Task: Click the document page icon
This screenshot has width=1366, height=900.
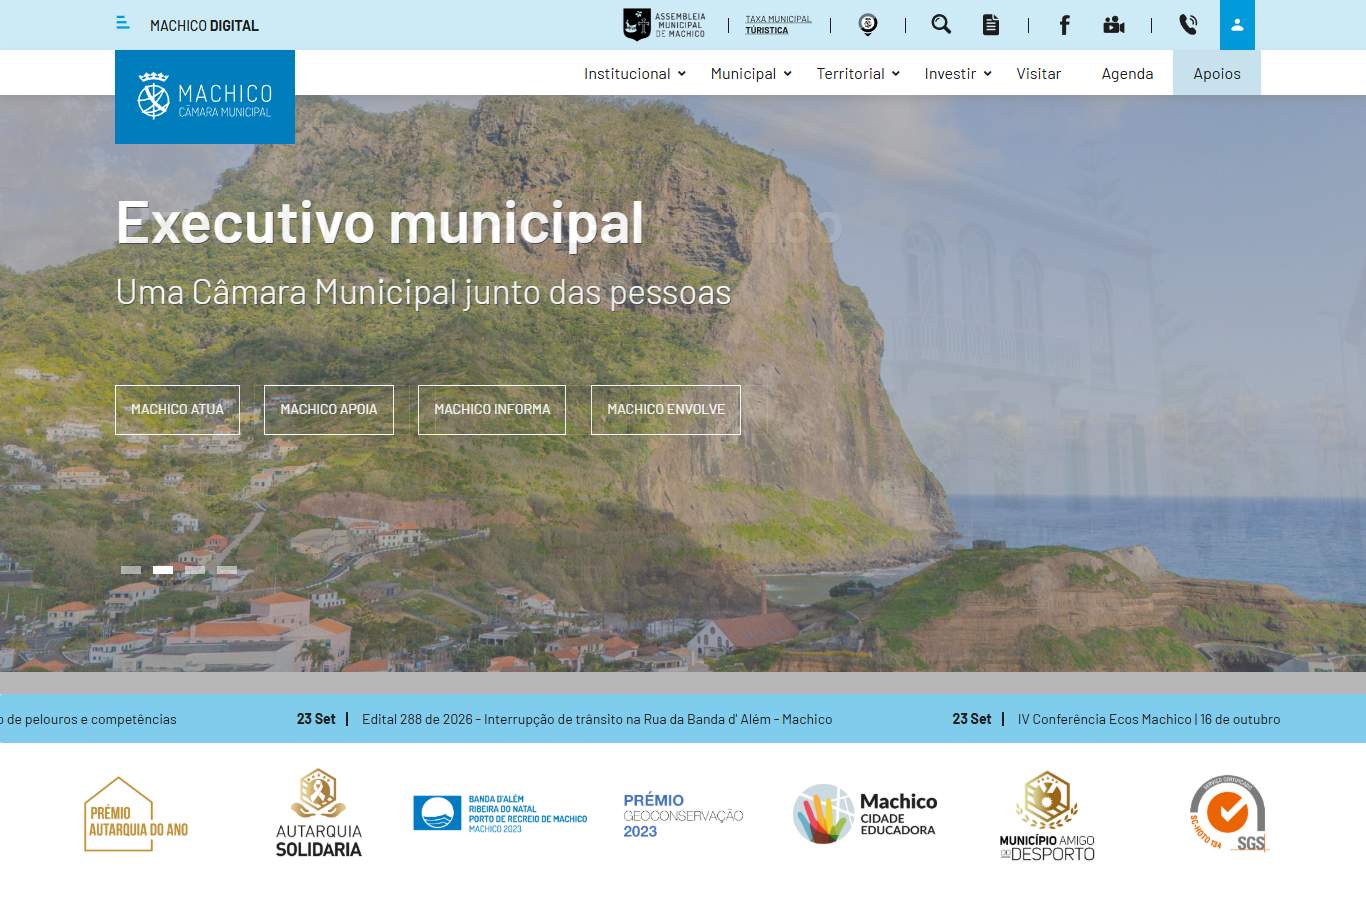Action: pyautogui.click(x=991, y=25)
